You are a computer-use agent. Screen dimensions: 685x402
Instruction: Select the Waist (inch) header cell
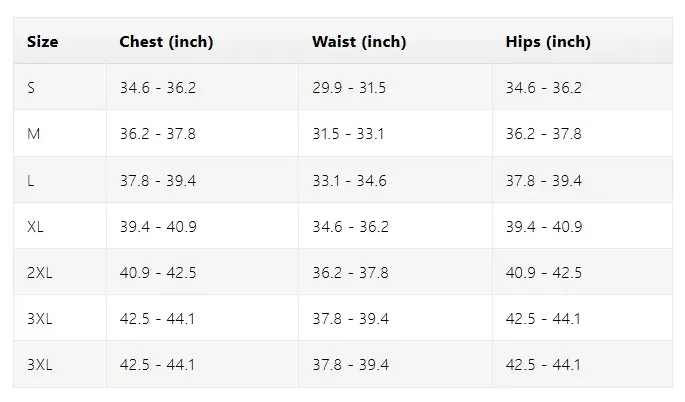click(359, 42)
